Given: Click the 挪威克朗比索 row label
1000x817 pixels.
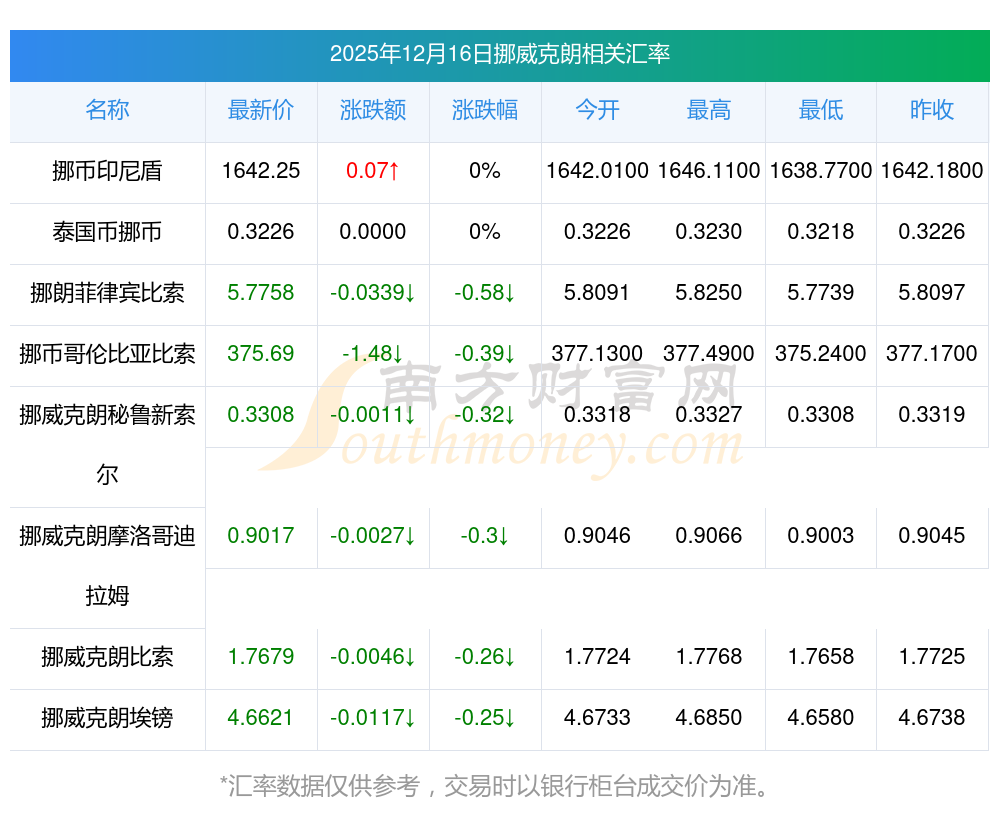Looking at the screenshot, I should (107, 657).
